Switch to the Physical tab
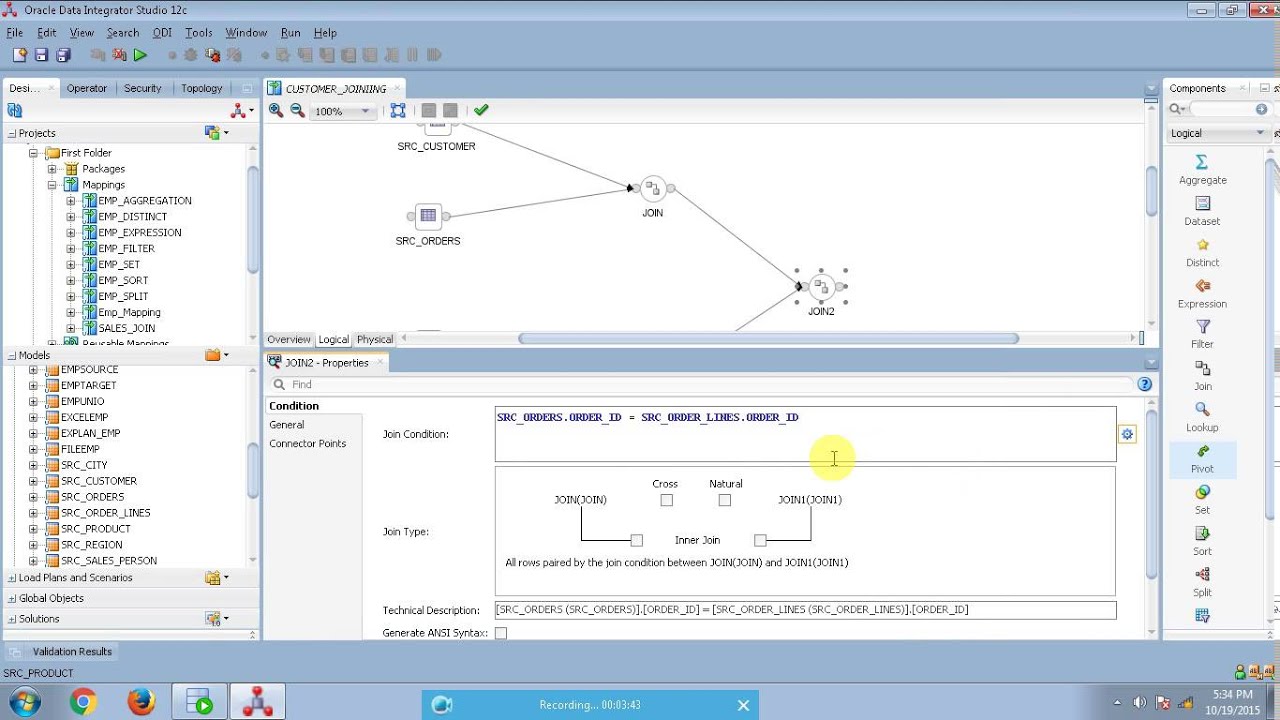This screenshot has width=1280, height=720. click(x=375, y=340)
